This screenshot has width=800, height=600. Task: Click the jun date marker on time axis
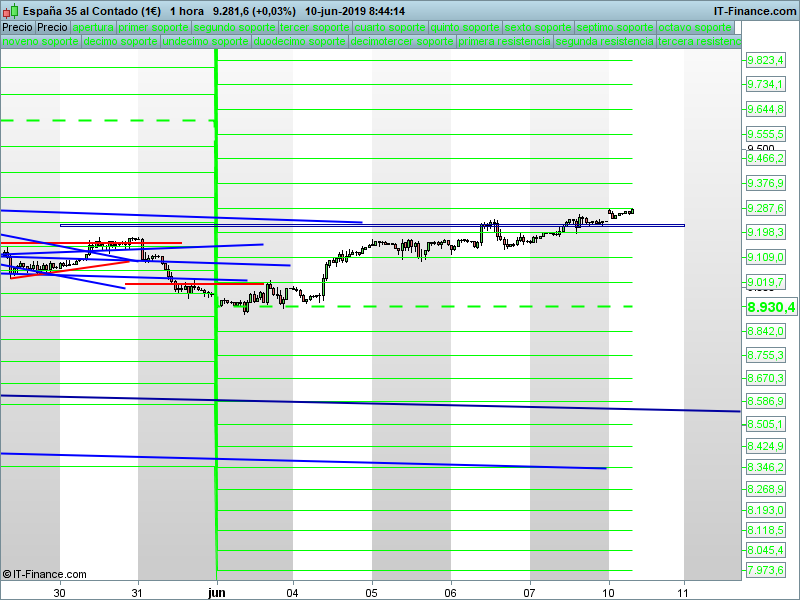pos(217,593)
